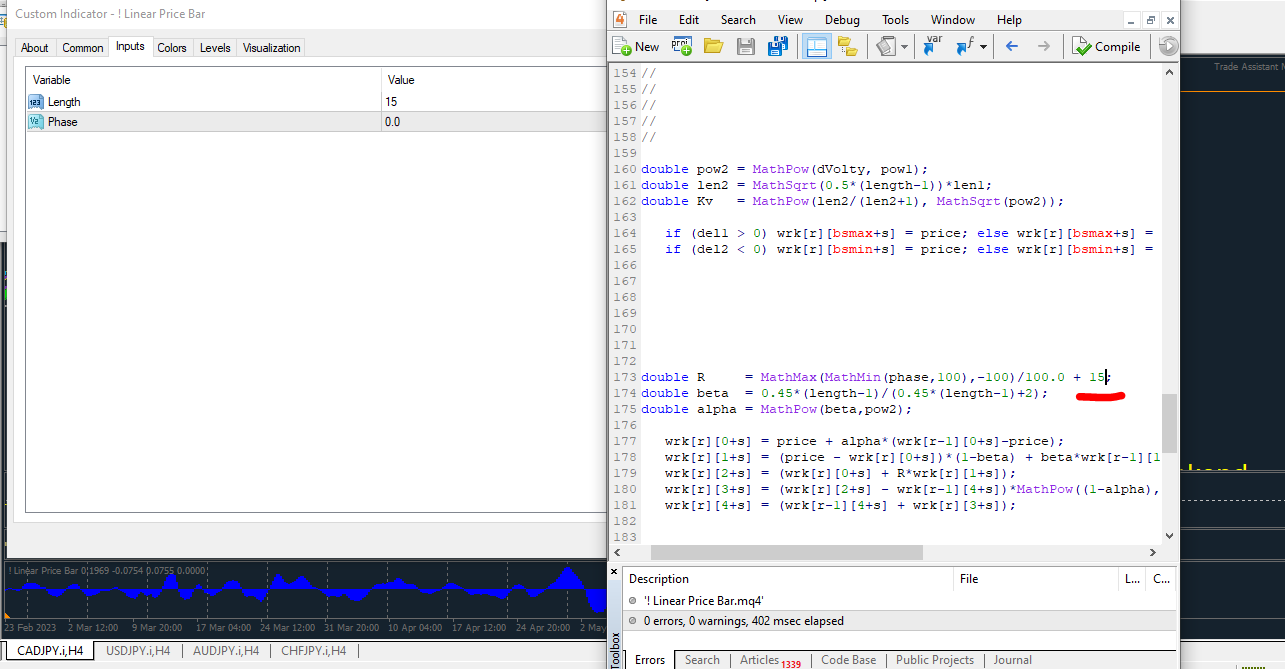
Task: Click the Toolbox folders icon
Action: [847, 46]
